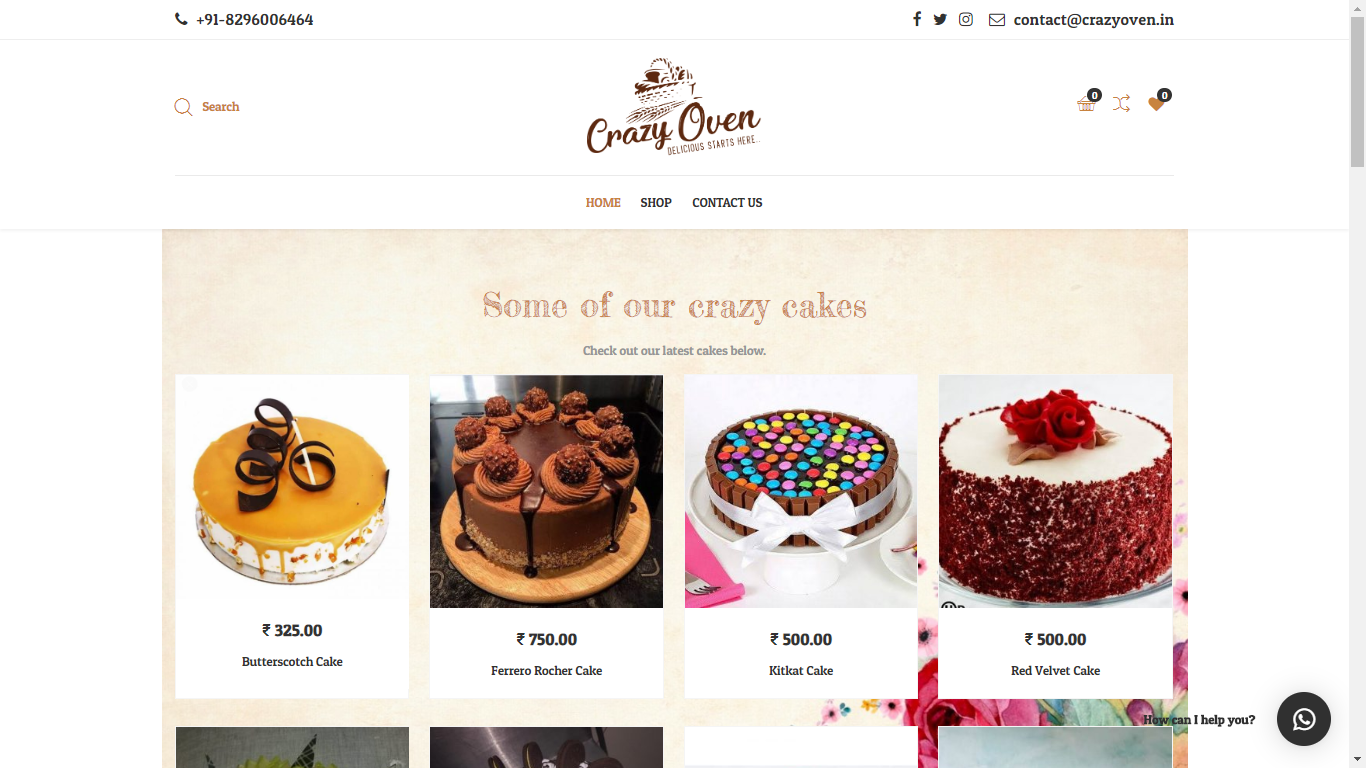This screenshot has width=1366, height=768.
Task: Click the page vertical scrollbar thumb
Action: point(1357,84)
